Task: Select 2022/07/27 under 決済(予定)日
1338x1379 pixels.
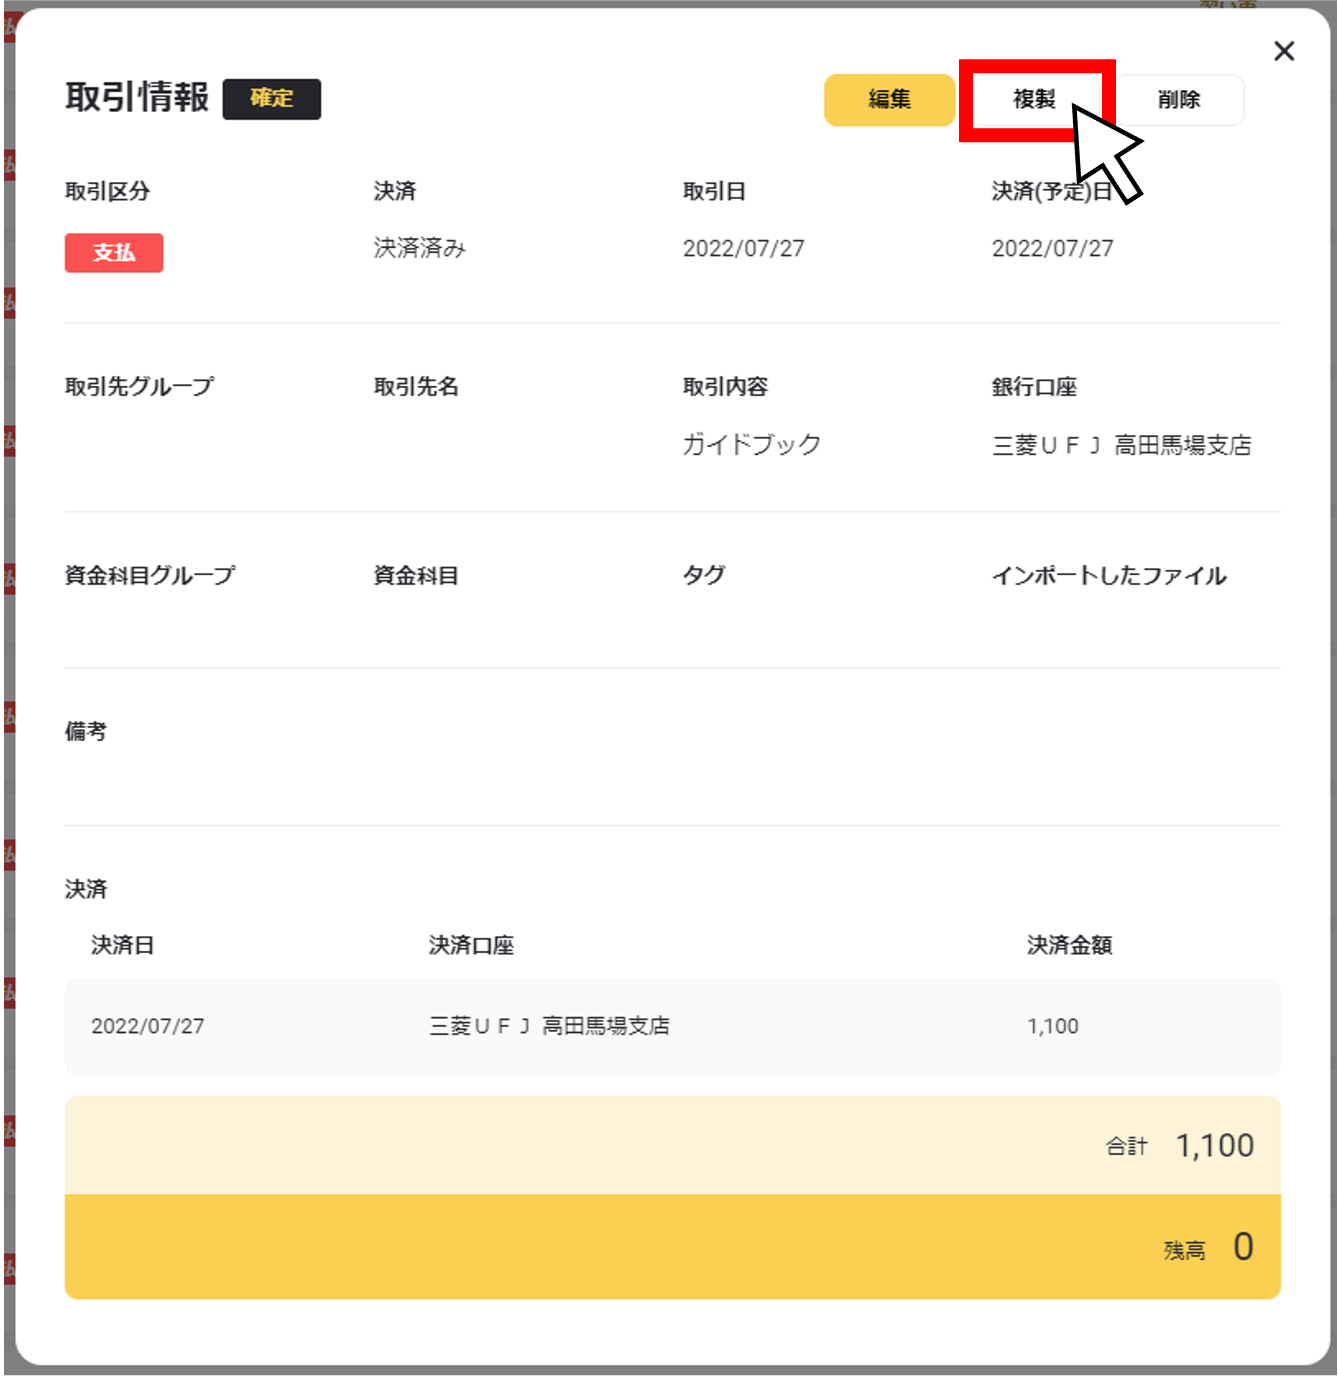Action: pyautogui.click(x=1052, y=248)
